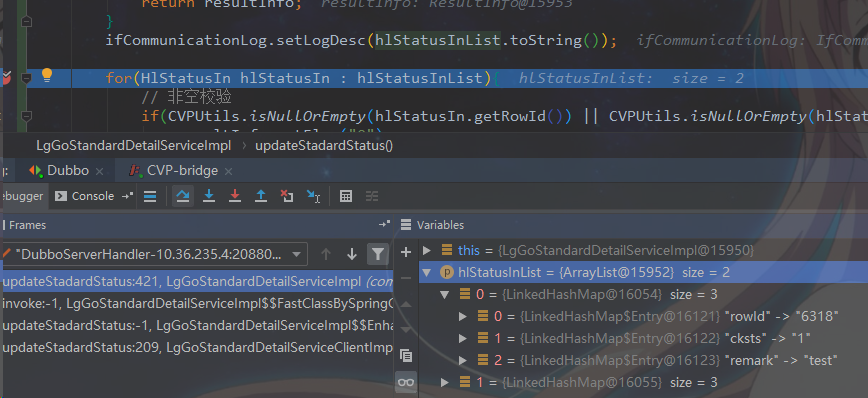The width and height of the screenshot is (868, 398).
Task: Toggle show watches glasses icon
Action: point(406,382)
